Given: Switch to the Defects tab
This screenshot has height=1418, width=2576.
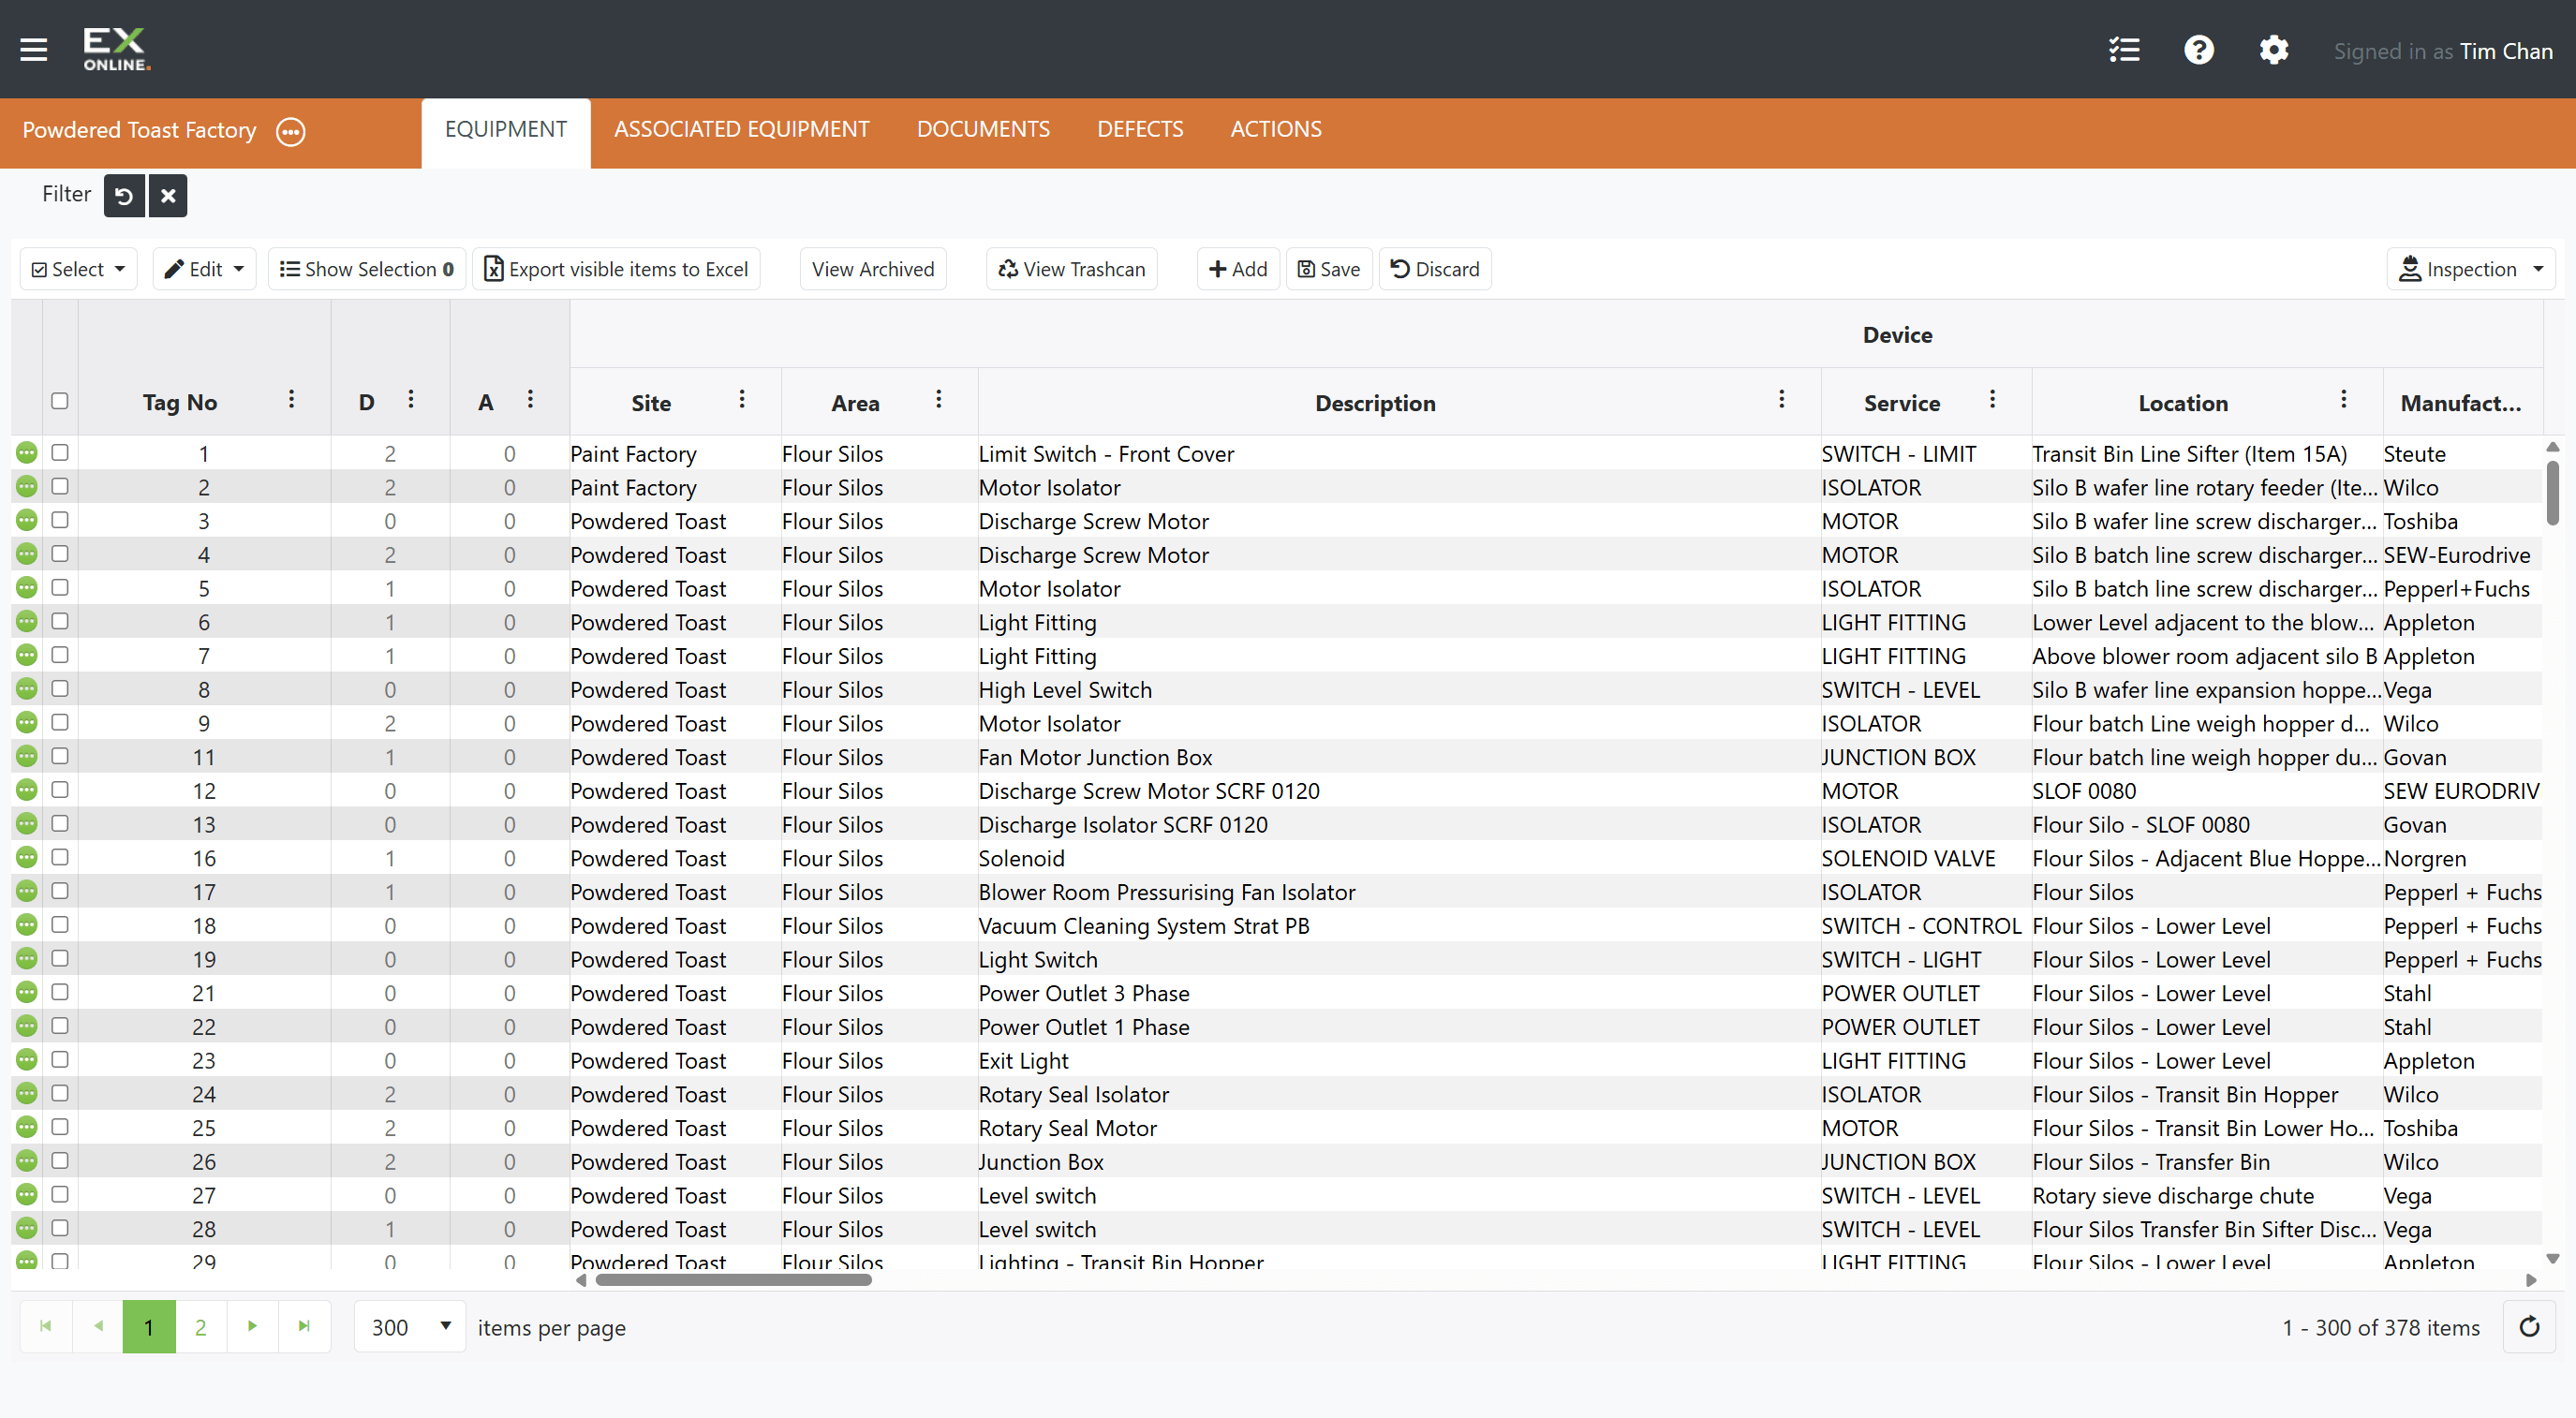Looking at the screenshot, I should pyautogui.click(x=1140, y=130).
